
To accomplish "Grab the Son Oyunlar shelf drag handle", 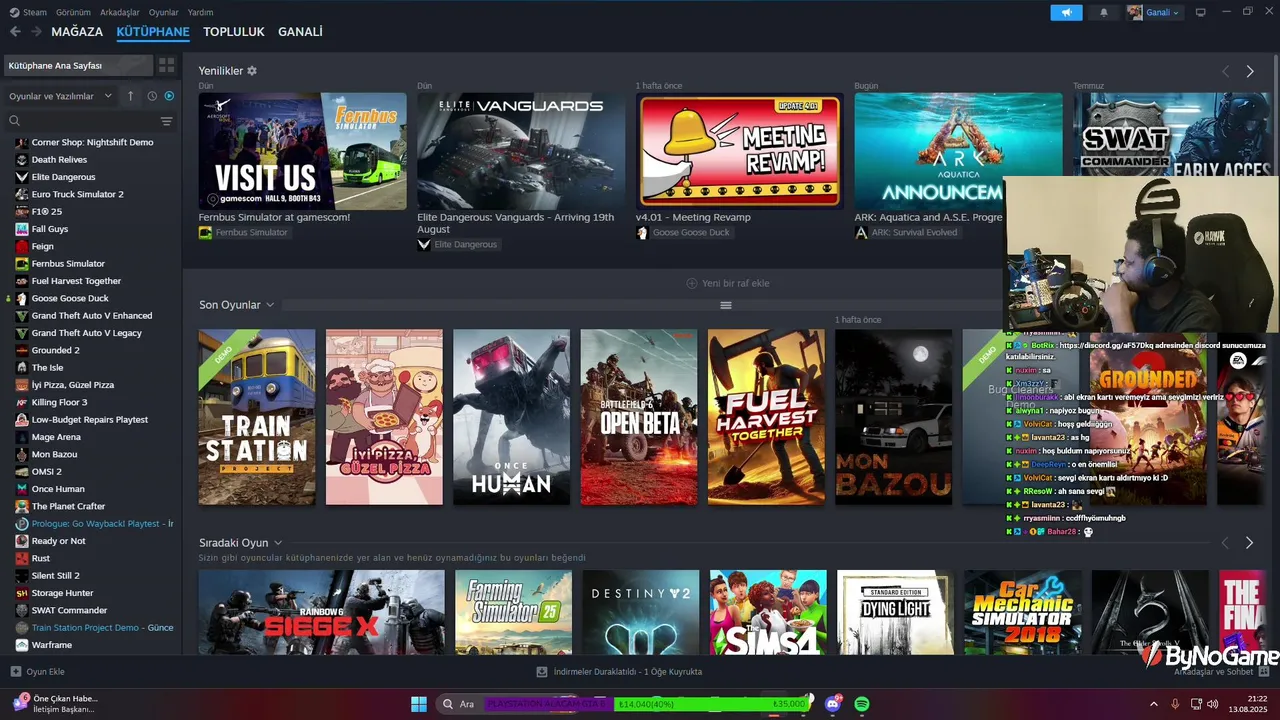I will (726, 305).
